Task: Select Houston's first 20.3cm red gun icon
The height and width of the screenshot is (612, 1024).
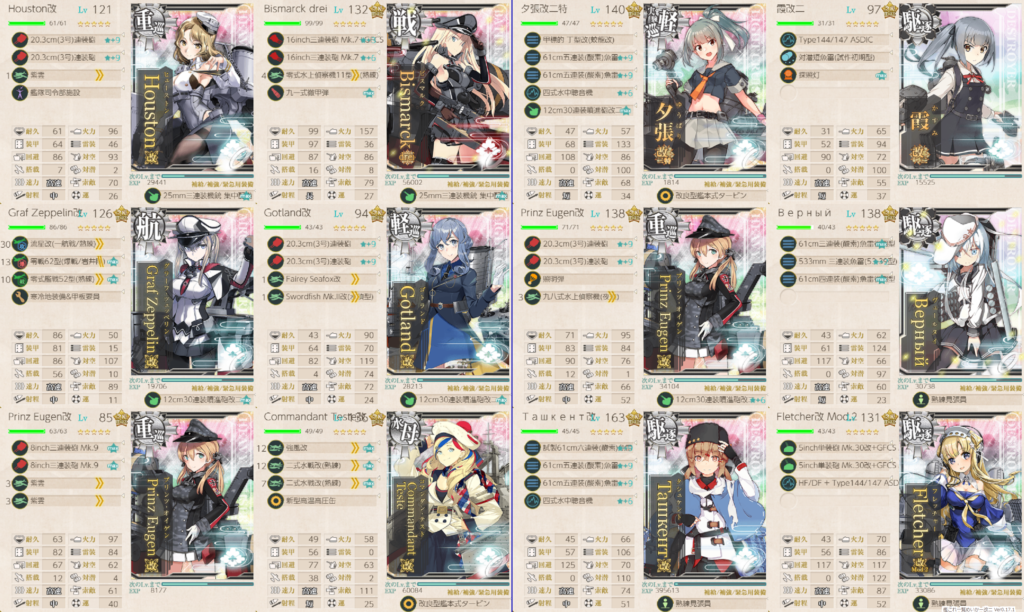Action: (x=19, y=40)
